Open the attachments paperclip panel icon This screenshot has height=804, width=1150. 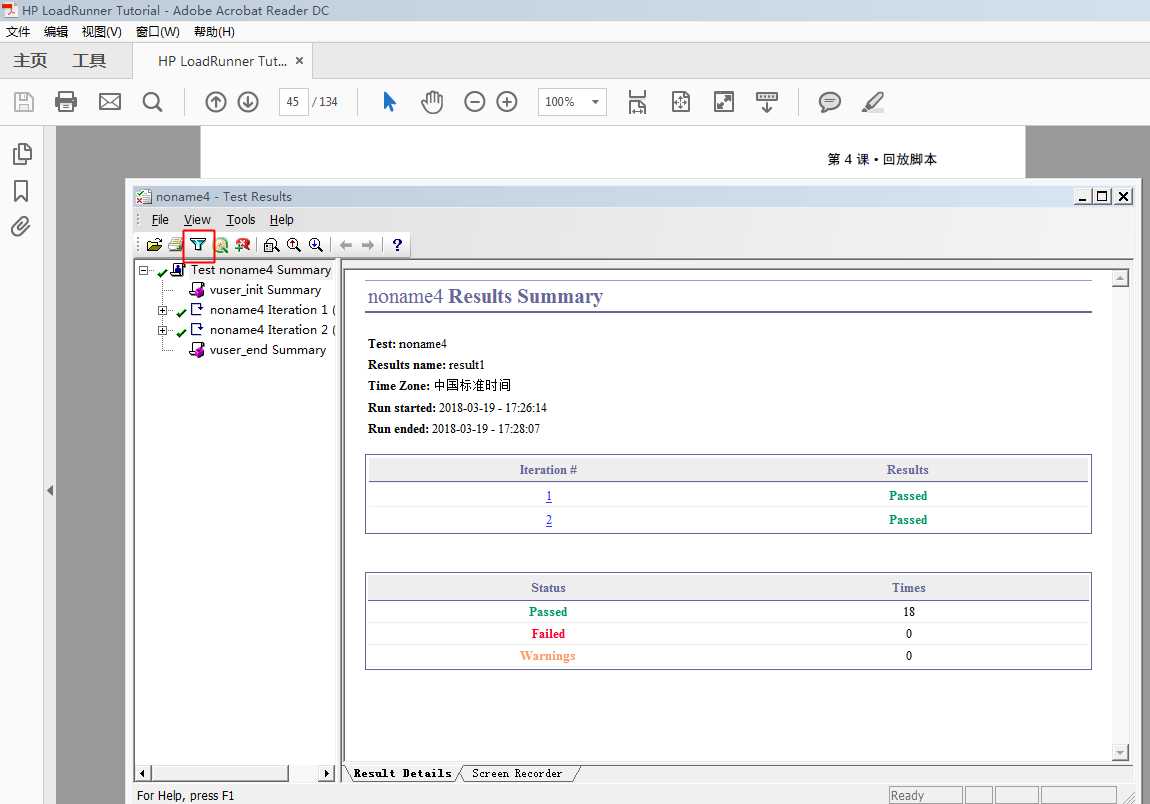click(21, 226)
